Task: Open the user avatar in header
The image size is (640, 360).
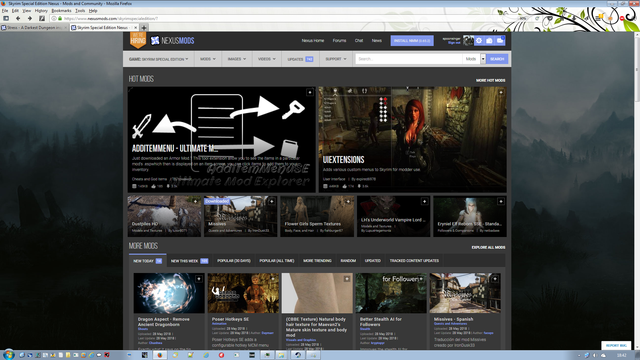Action: tap(468, 40)
